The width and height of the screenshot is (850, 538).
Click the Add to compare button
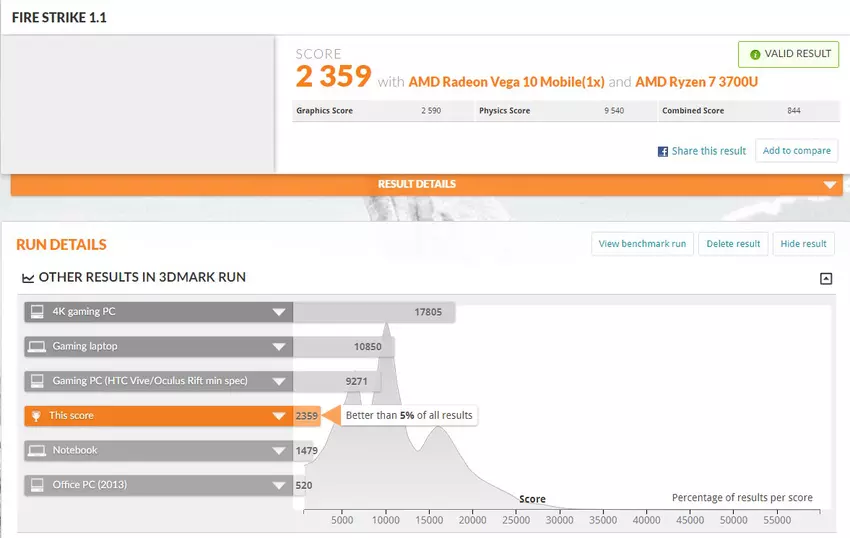[796, 151]
